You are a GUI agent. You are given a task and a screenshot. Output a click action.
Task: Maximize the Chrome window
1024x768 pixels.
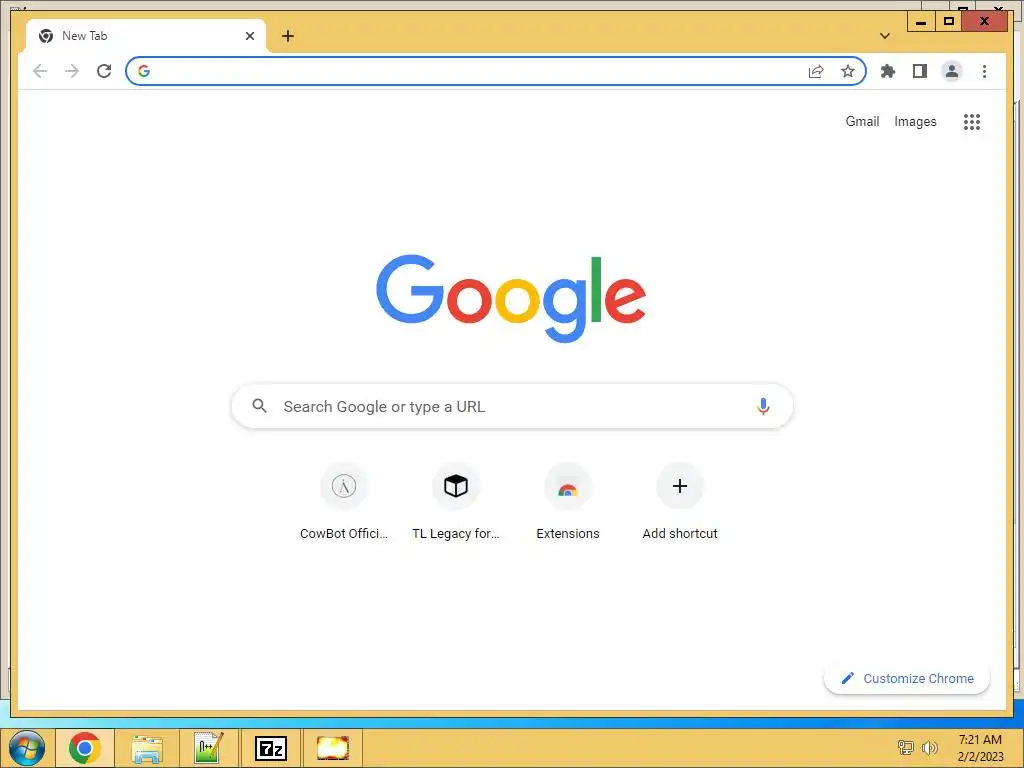949,22
